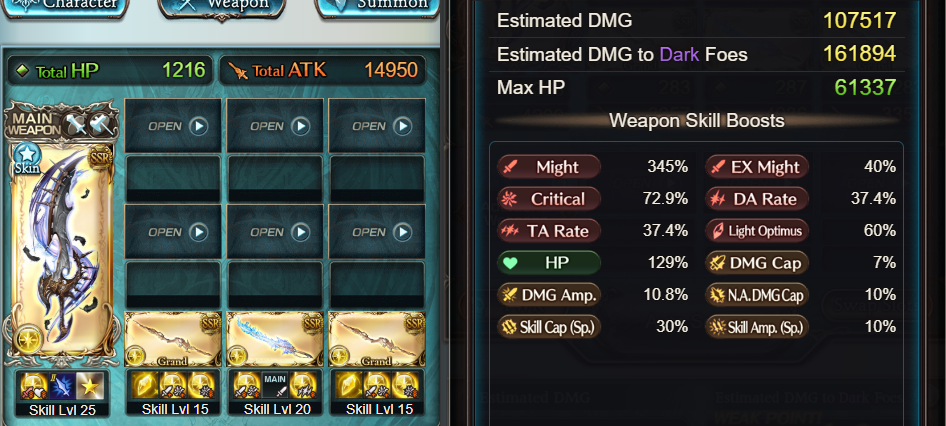Click the Total ATK value bar

click(323, 71)
